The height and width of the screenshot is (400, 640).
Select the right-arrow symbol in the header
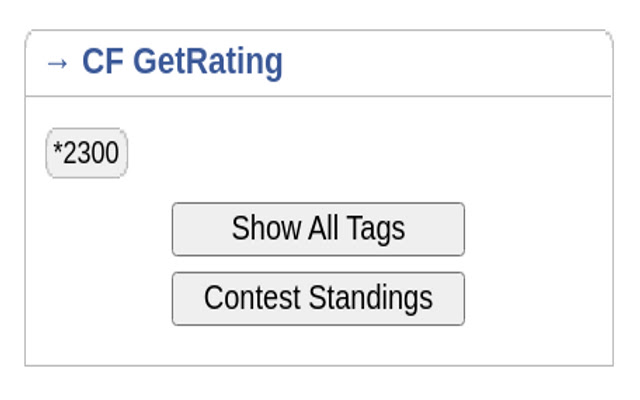click(58, 63)
